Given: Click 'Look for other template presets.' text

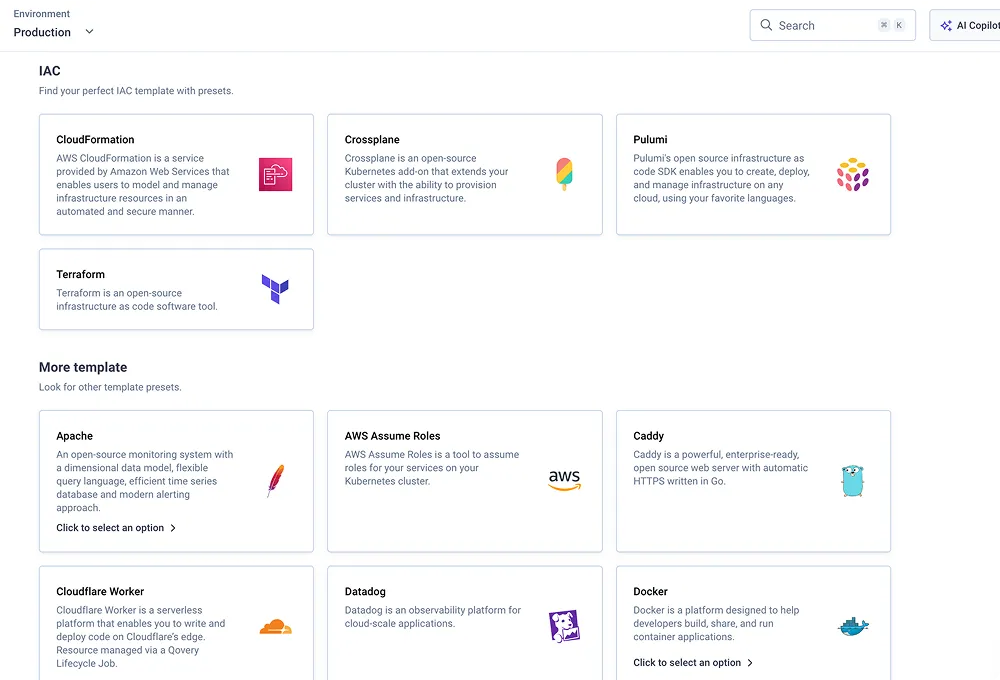Looking at the screenshot, I should click(110, 387).
